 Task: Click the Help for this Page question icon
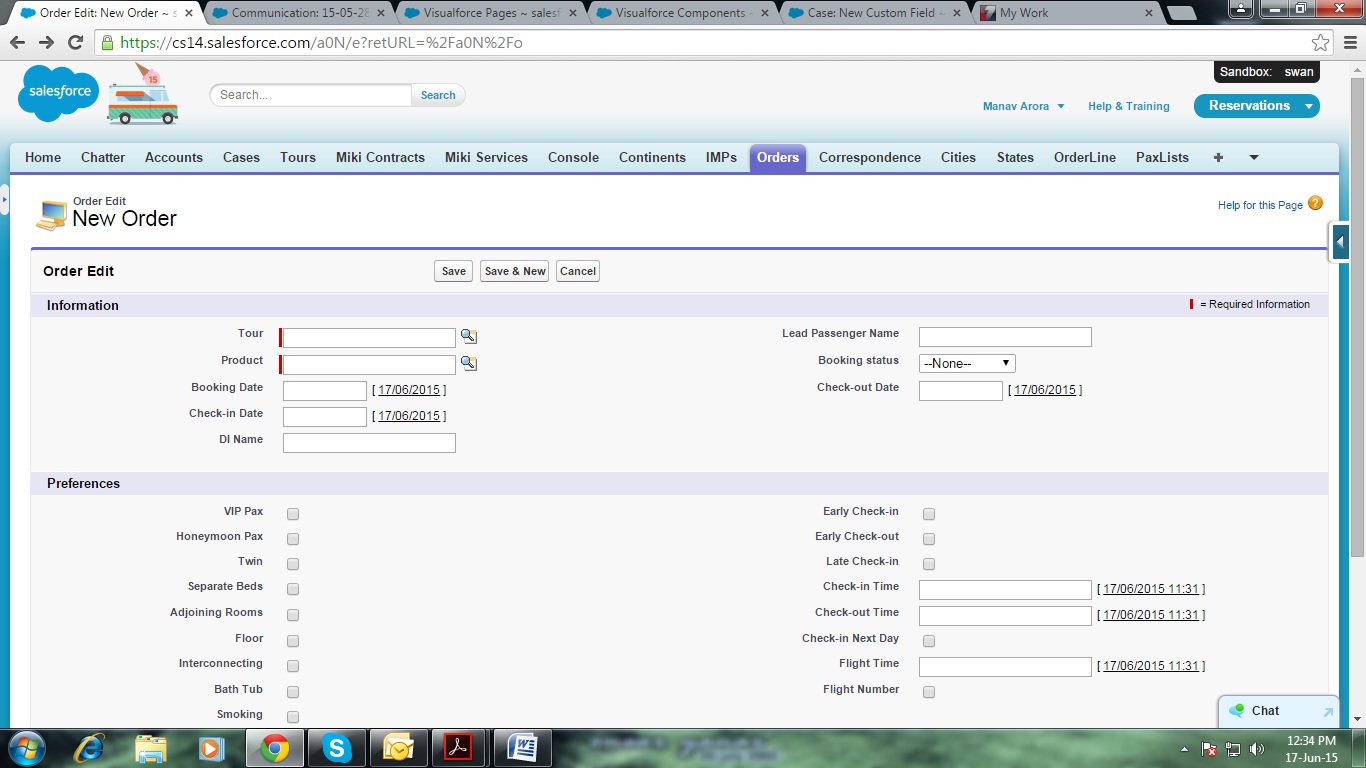click(x=1315, y=203)
